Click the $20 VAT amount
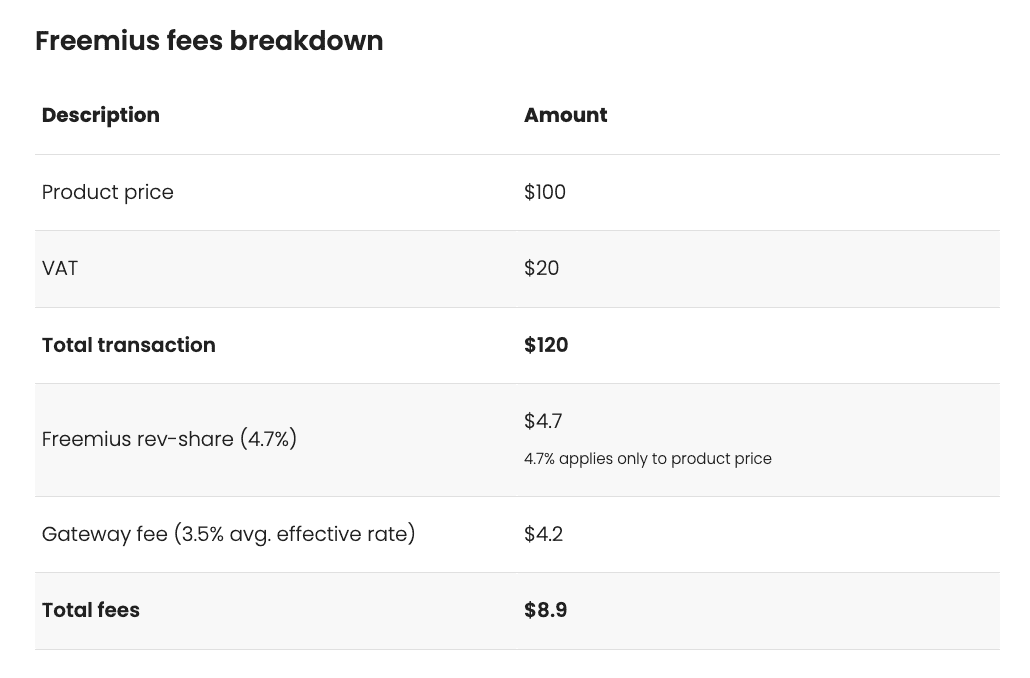1030x678 pixels. tap(541, 268)
